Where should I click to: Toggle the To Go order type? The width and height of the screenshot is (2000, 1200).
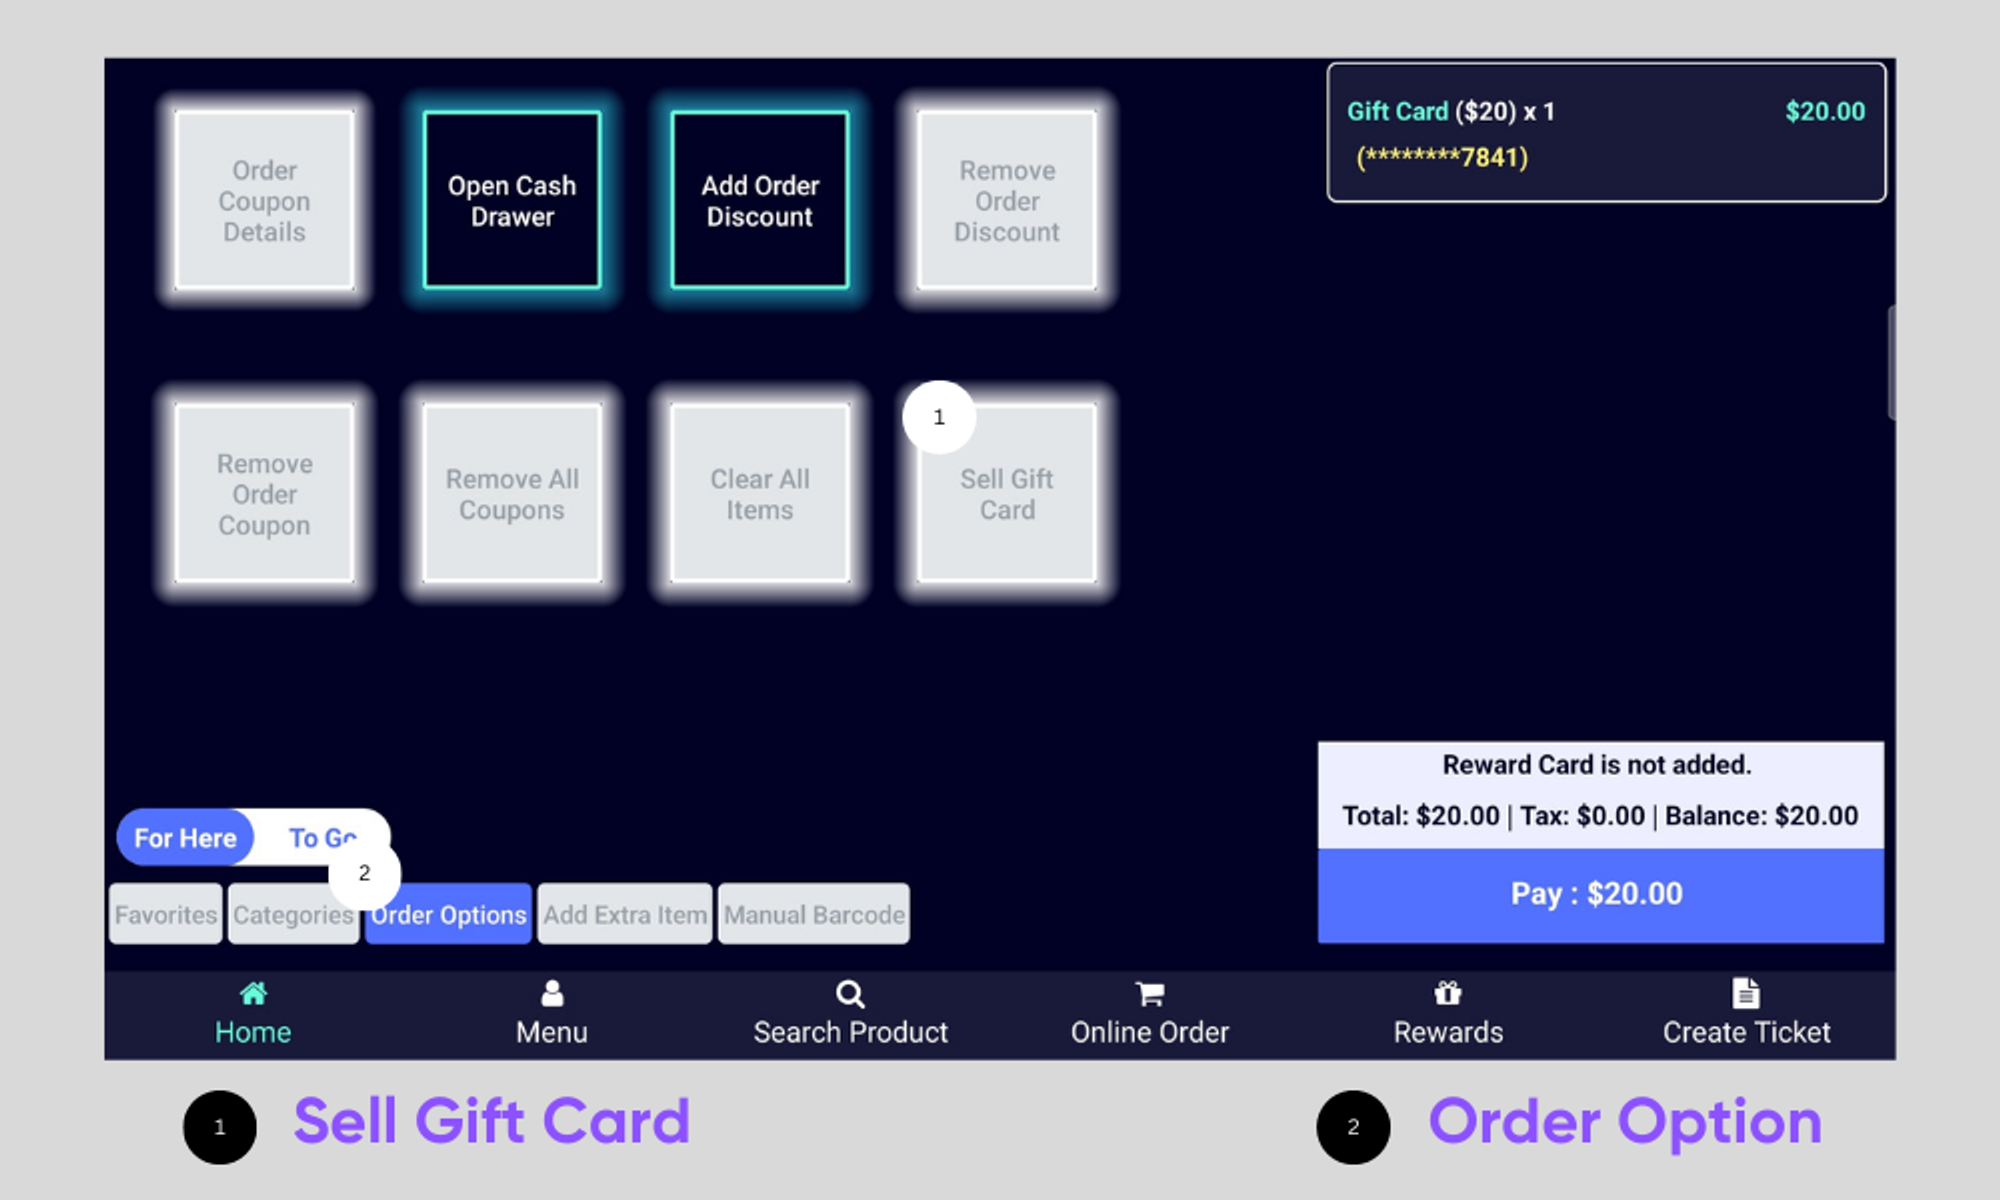pyautogui.click(x=316, y=836)
